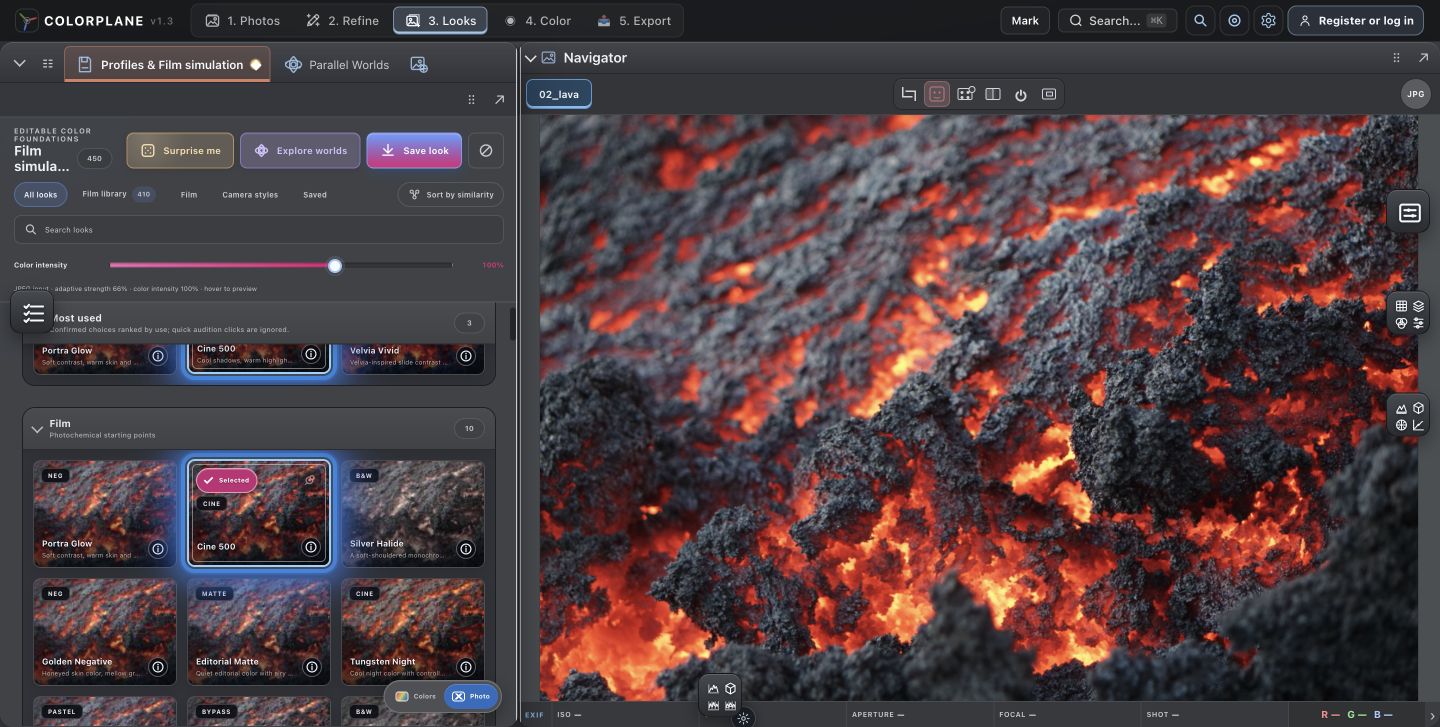Click the reset look circle-slash button
The image size is (1440, 727).
click(x=486, y=151)
